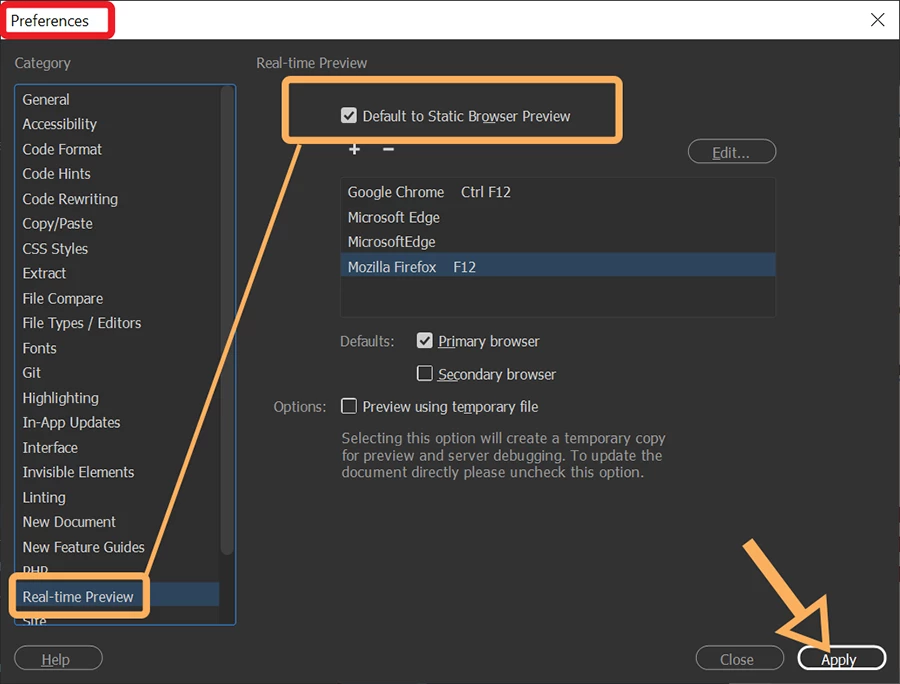Viewport: 900px width, 684px height.
Task: Apply the preference changes
Action: point(841,659)
